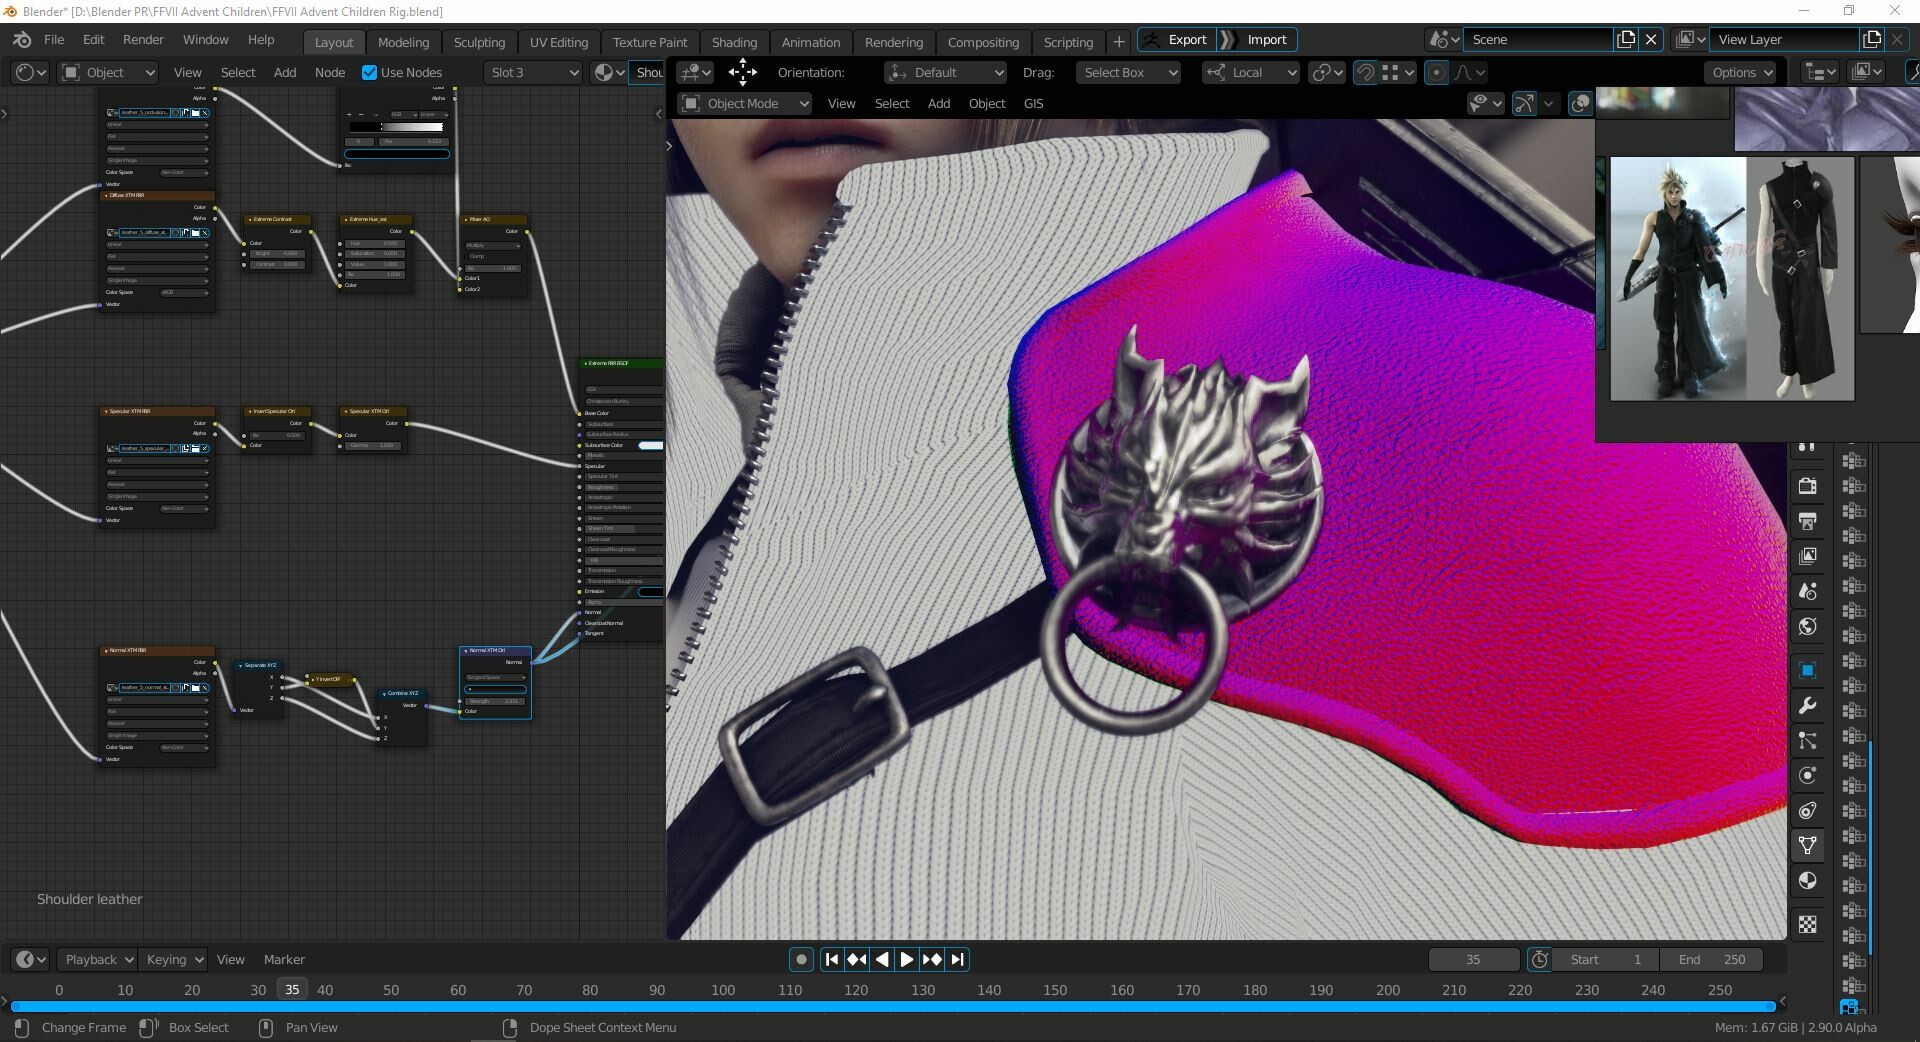Open the Slot 3 material slot dropdown
The width and height of the screenshot is (1920, 1042).
click(x=532, y=72)
